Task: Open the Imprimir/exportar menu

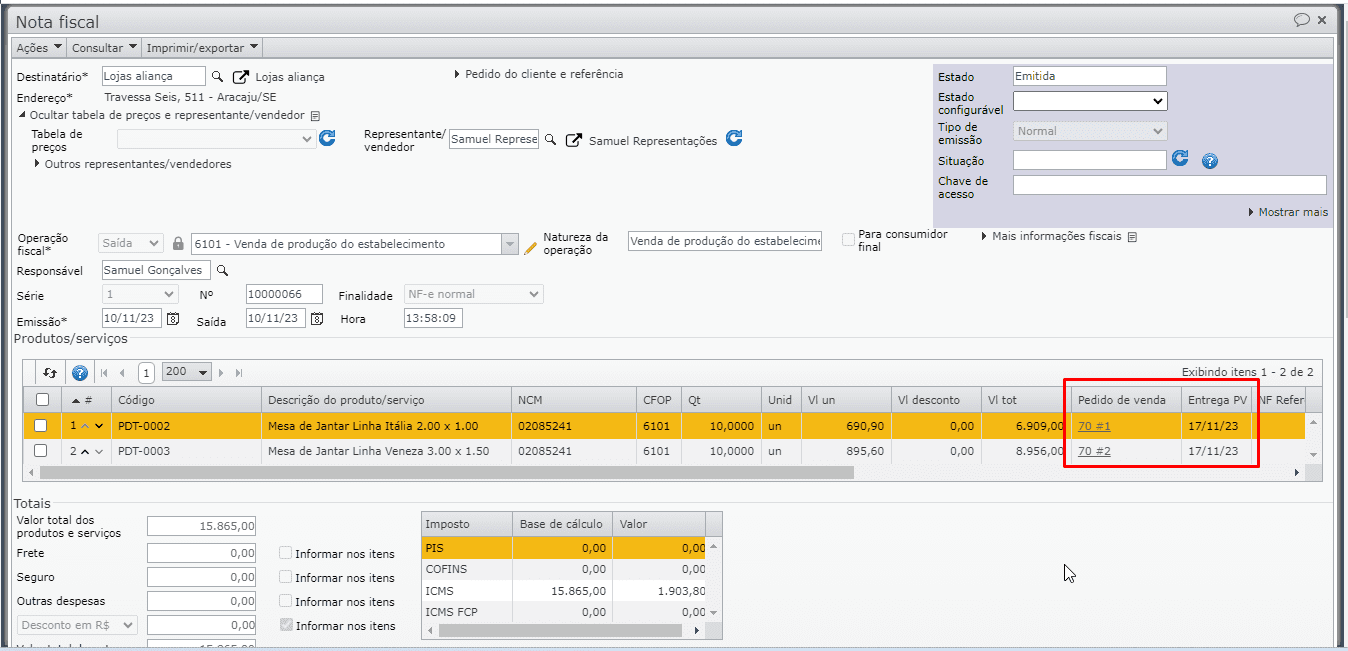Action: click(x=203, y=47)
